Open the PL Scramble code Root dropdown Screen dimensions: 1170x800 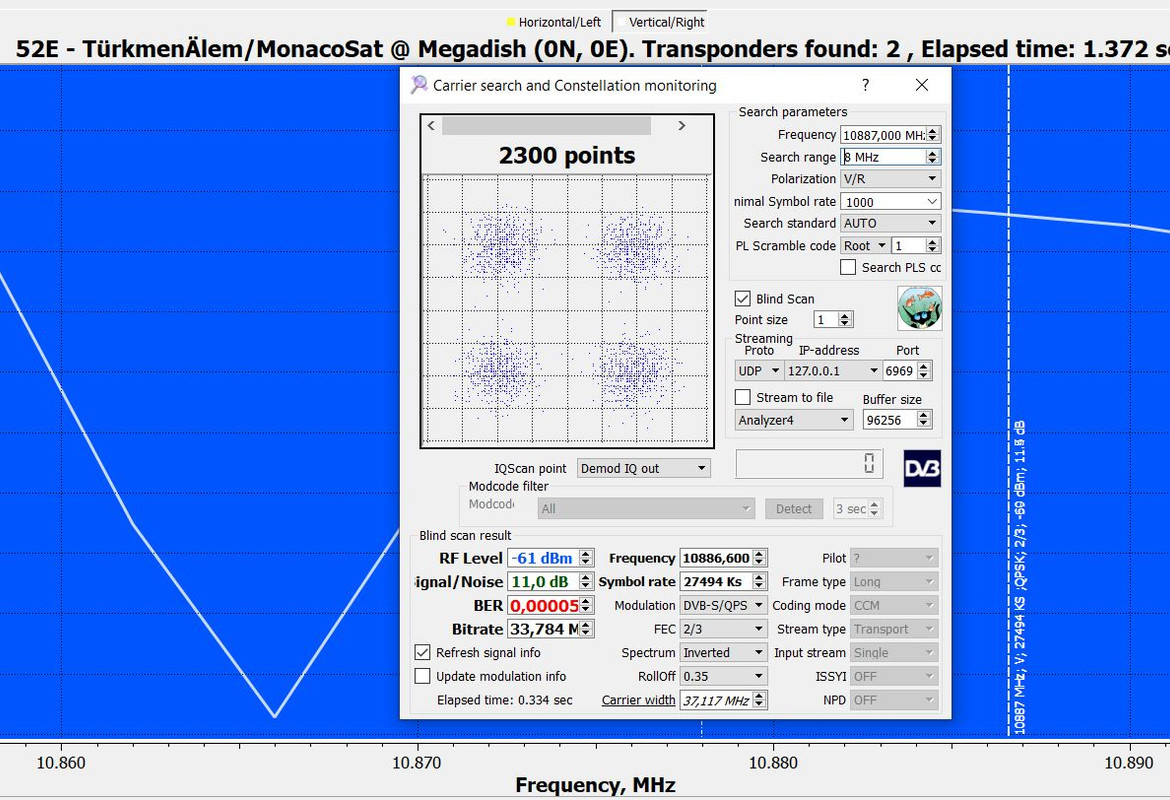(x=864, y=246)
